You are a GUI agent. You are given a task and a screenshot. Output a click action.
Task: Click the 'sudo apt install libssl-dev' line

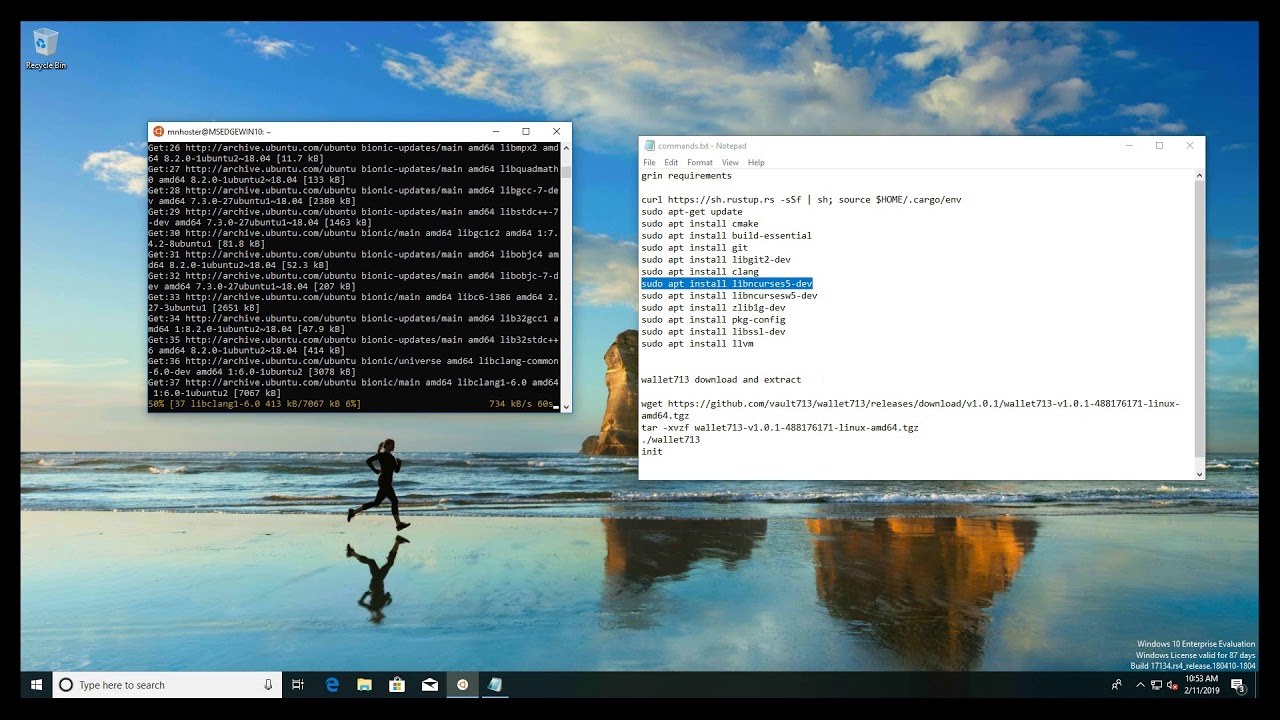(713, 332)
